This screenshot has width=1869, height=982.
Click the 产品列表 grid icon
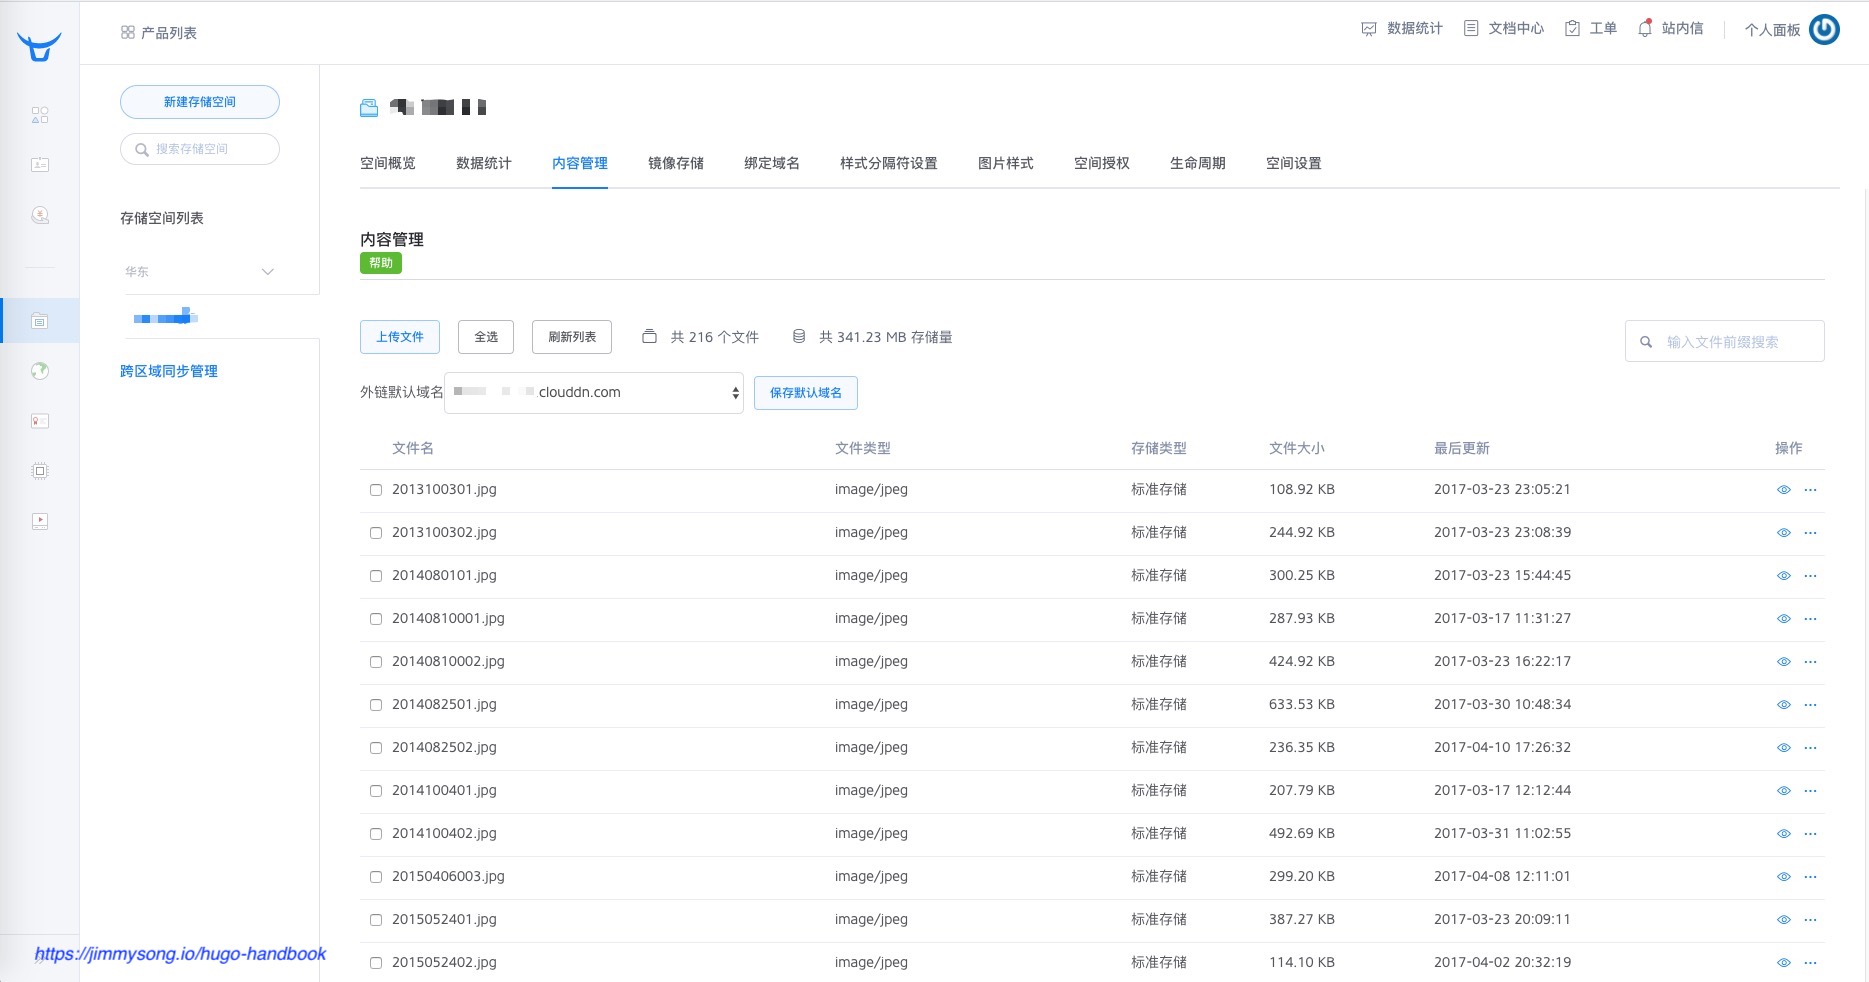coord(128,33)
